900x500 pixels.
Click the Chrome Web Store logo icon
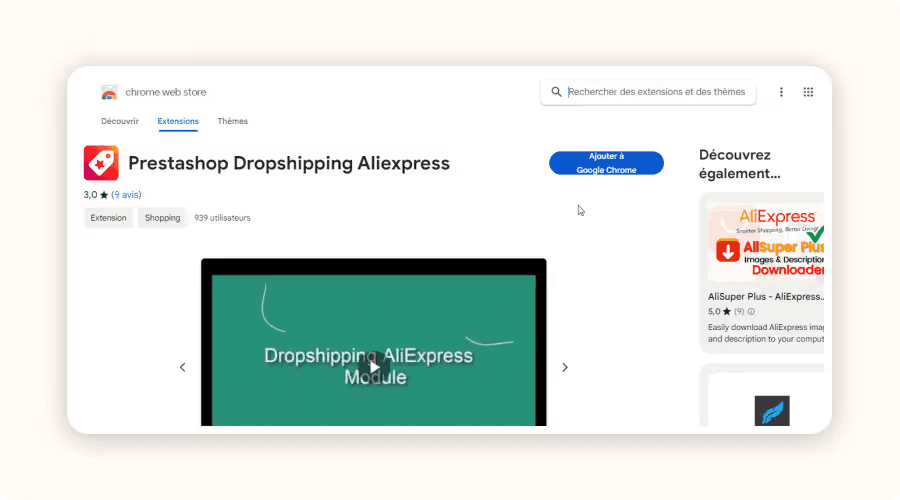pos(109,92)
